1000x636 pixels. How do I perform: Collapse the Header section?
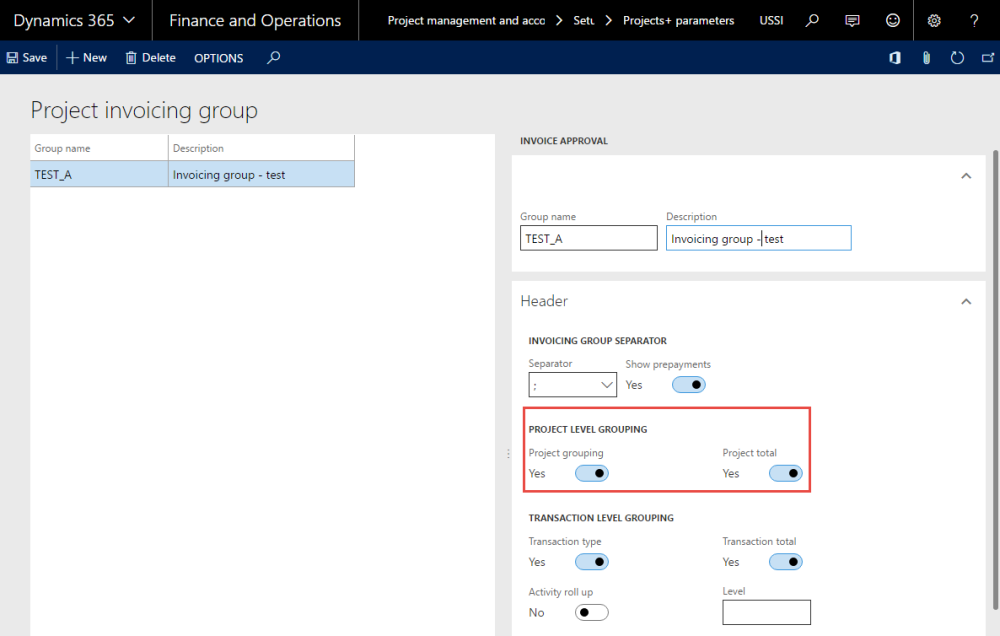pos(965,301)
